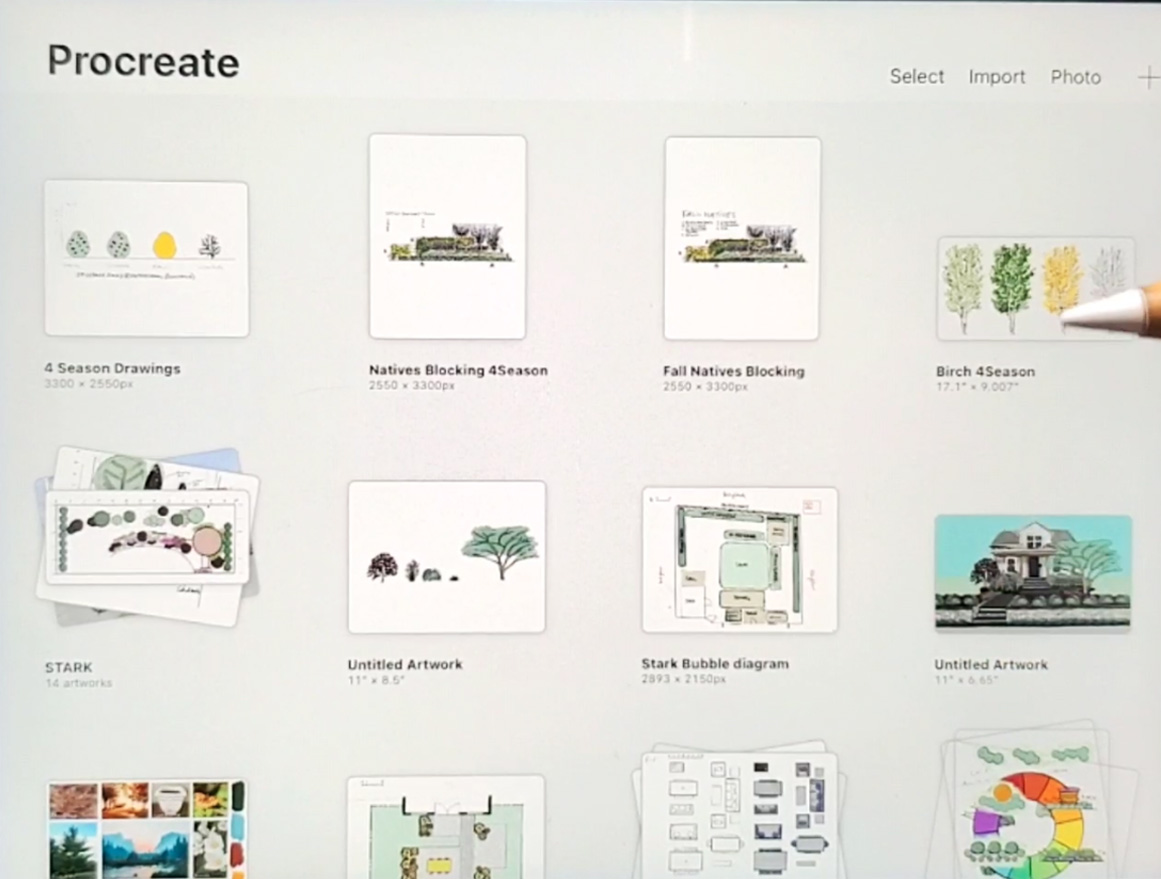This screenshot has width=1161, height=879.
Task: Tap the STARK stack name label
Action: pos(68,667)
